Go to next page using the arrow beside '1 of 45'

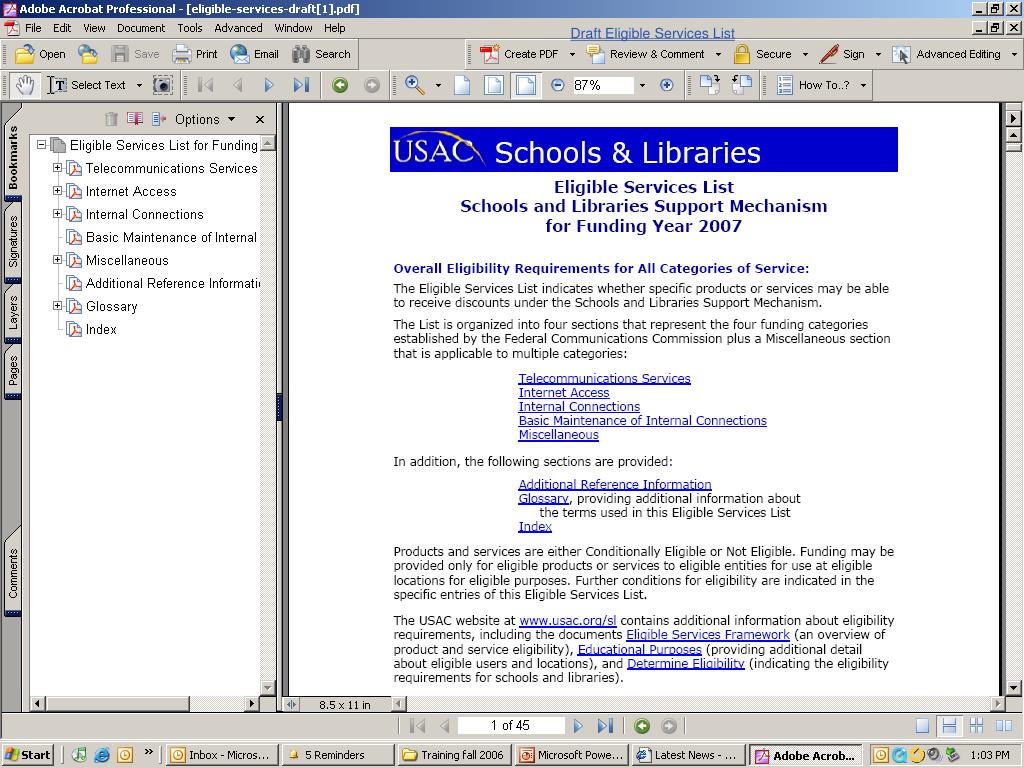(x=577, y=726)
